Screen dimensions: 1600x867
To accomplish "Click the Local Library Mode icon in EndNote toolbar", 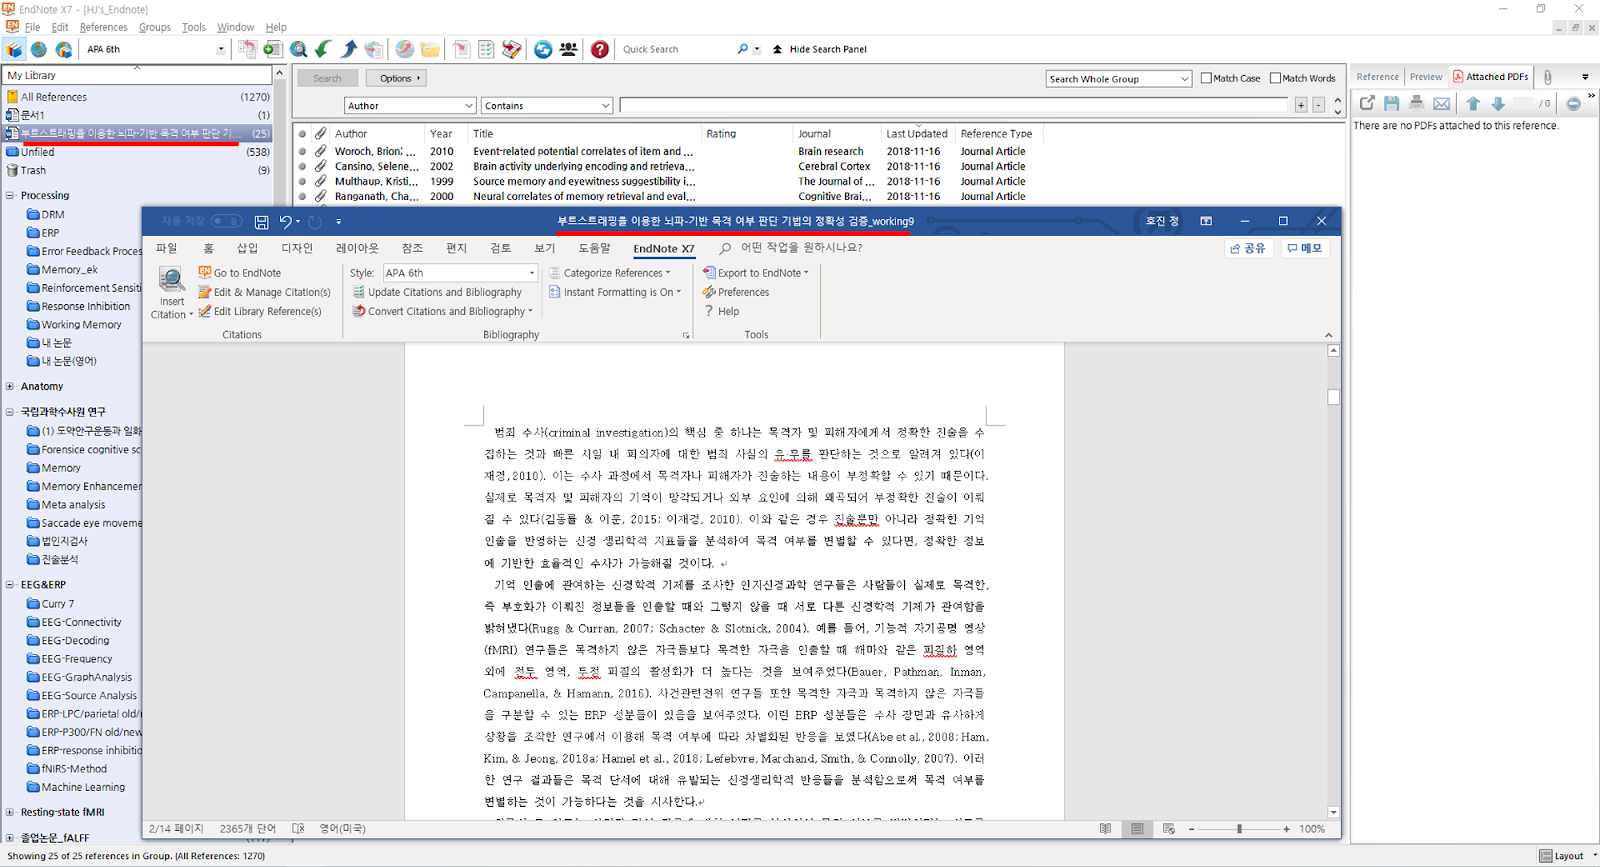I will click(14, 49).
